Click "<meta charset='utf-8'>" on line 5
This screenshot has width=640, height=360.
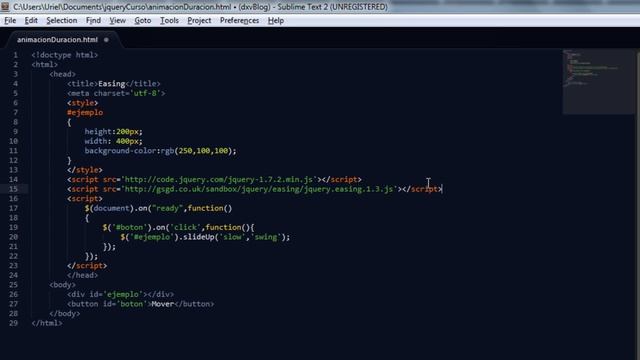click(116, 93)
